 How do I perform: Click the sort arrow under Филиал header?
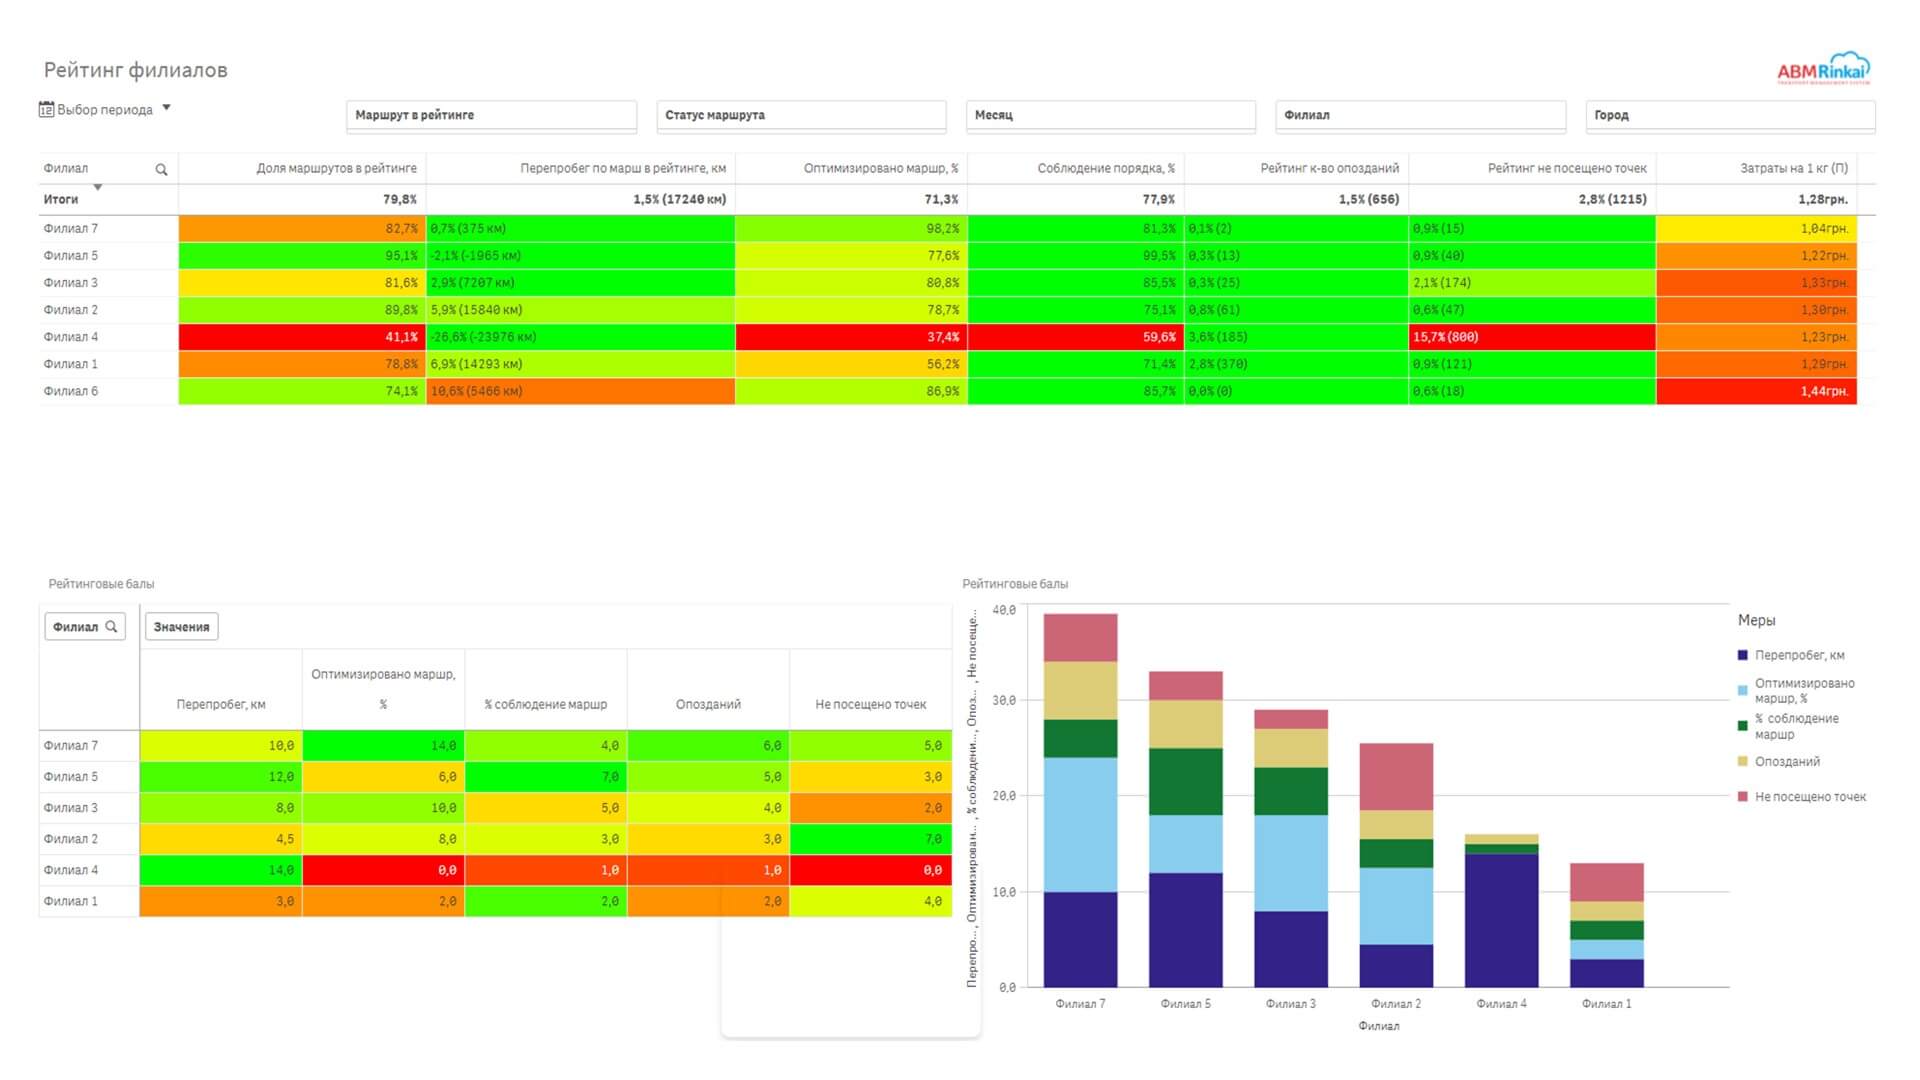coord(98,187)
